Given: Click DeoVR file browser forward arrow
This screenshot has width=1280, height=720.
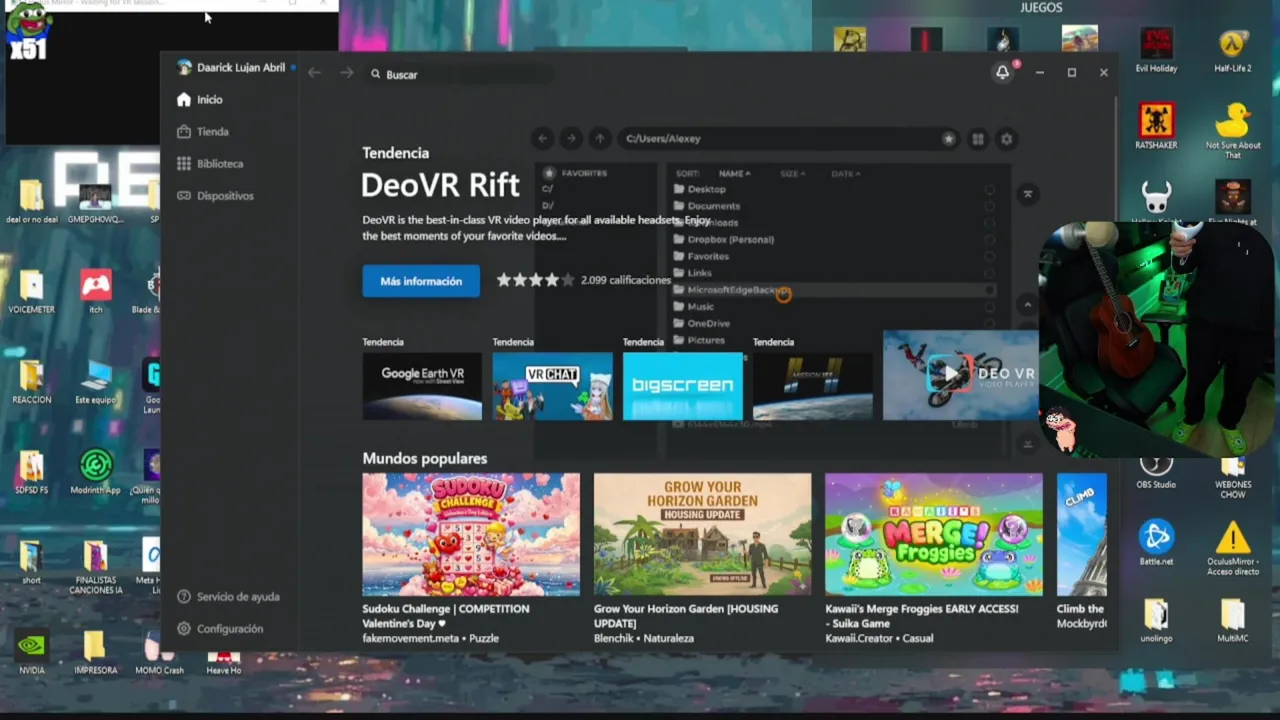Looking at the screenshot, I should coord(571,139).
